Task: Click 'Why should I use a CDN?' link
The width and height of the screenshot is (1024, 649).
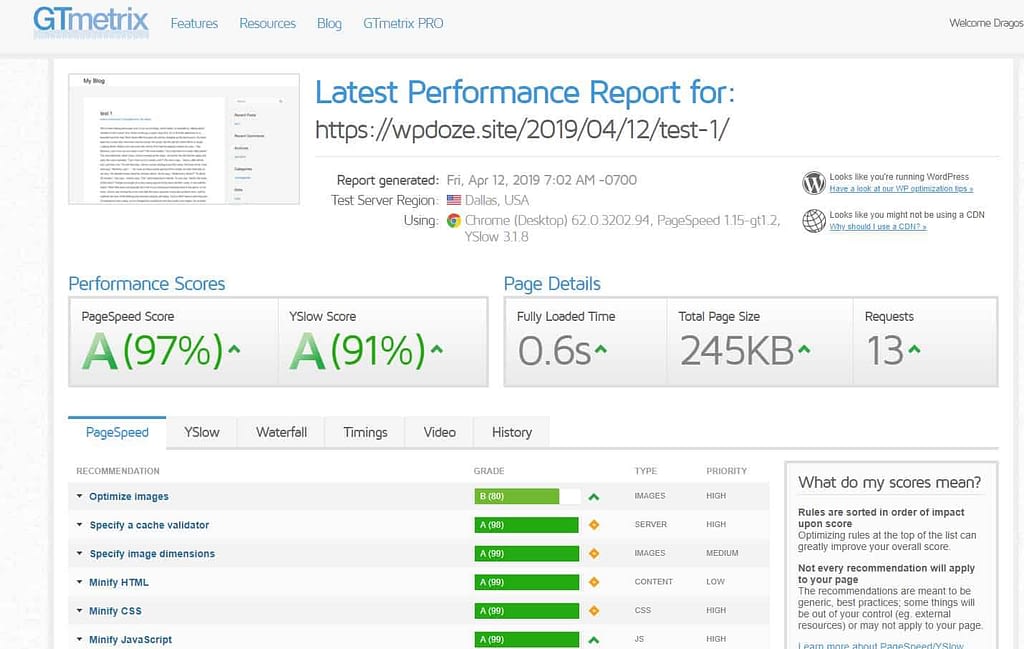Action: coord(878,227)
